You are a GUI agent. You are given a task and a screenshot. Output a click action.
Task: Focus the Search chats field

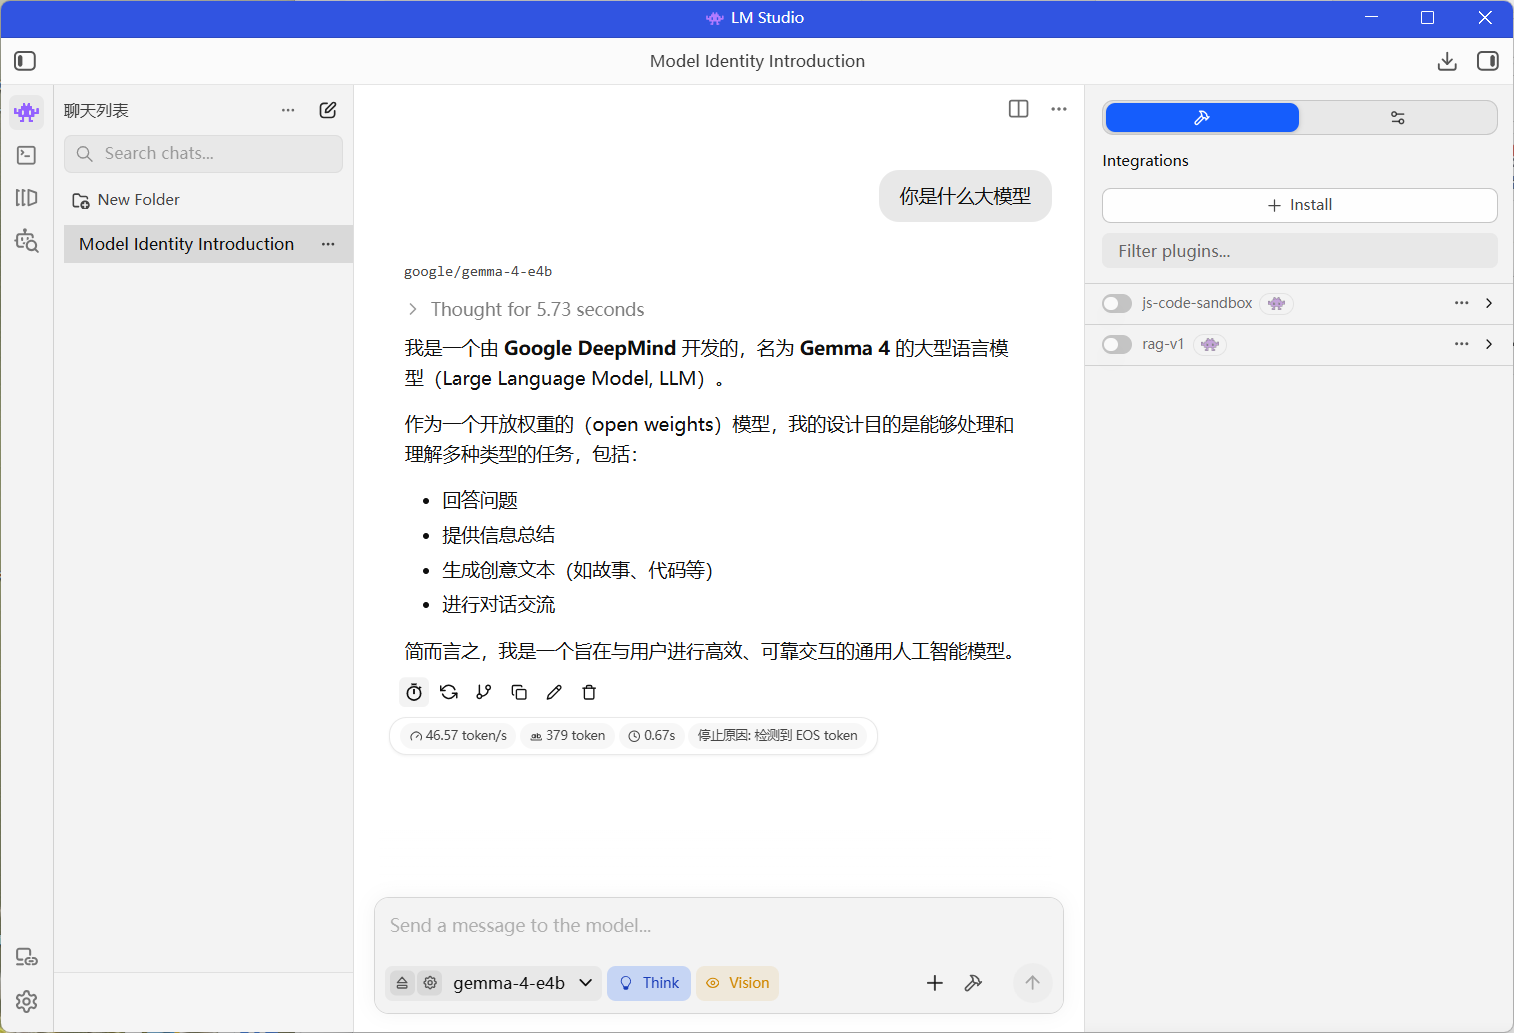(x=203, y=154)
